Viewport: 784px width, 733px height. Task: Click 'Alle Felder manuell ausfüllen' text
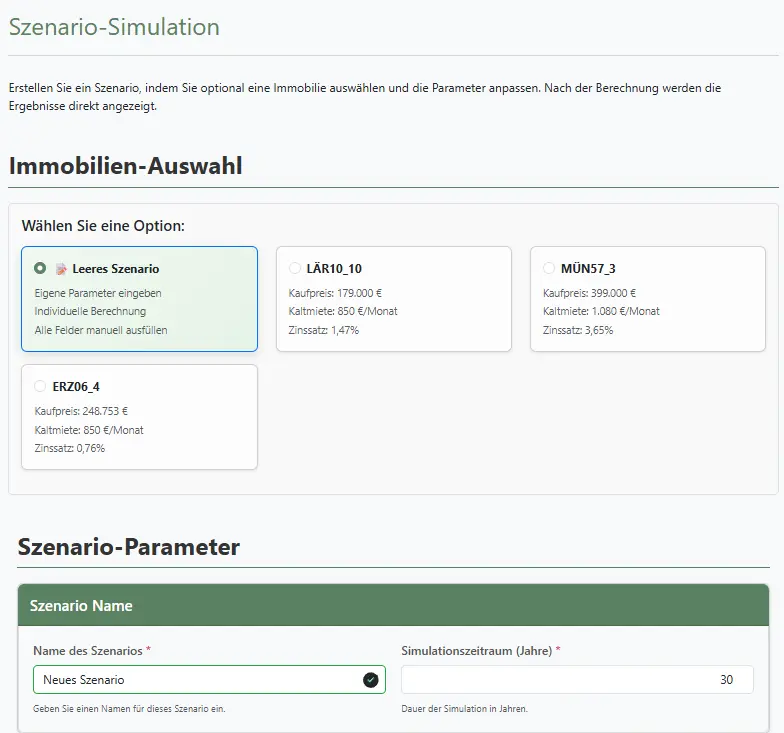tap(101, 330)
